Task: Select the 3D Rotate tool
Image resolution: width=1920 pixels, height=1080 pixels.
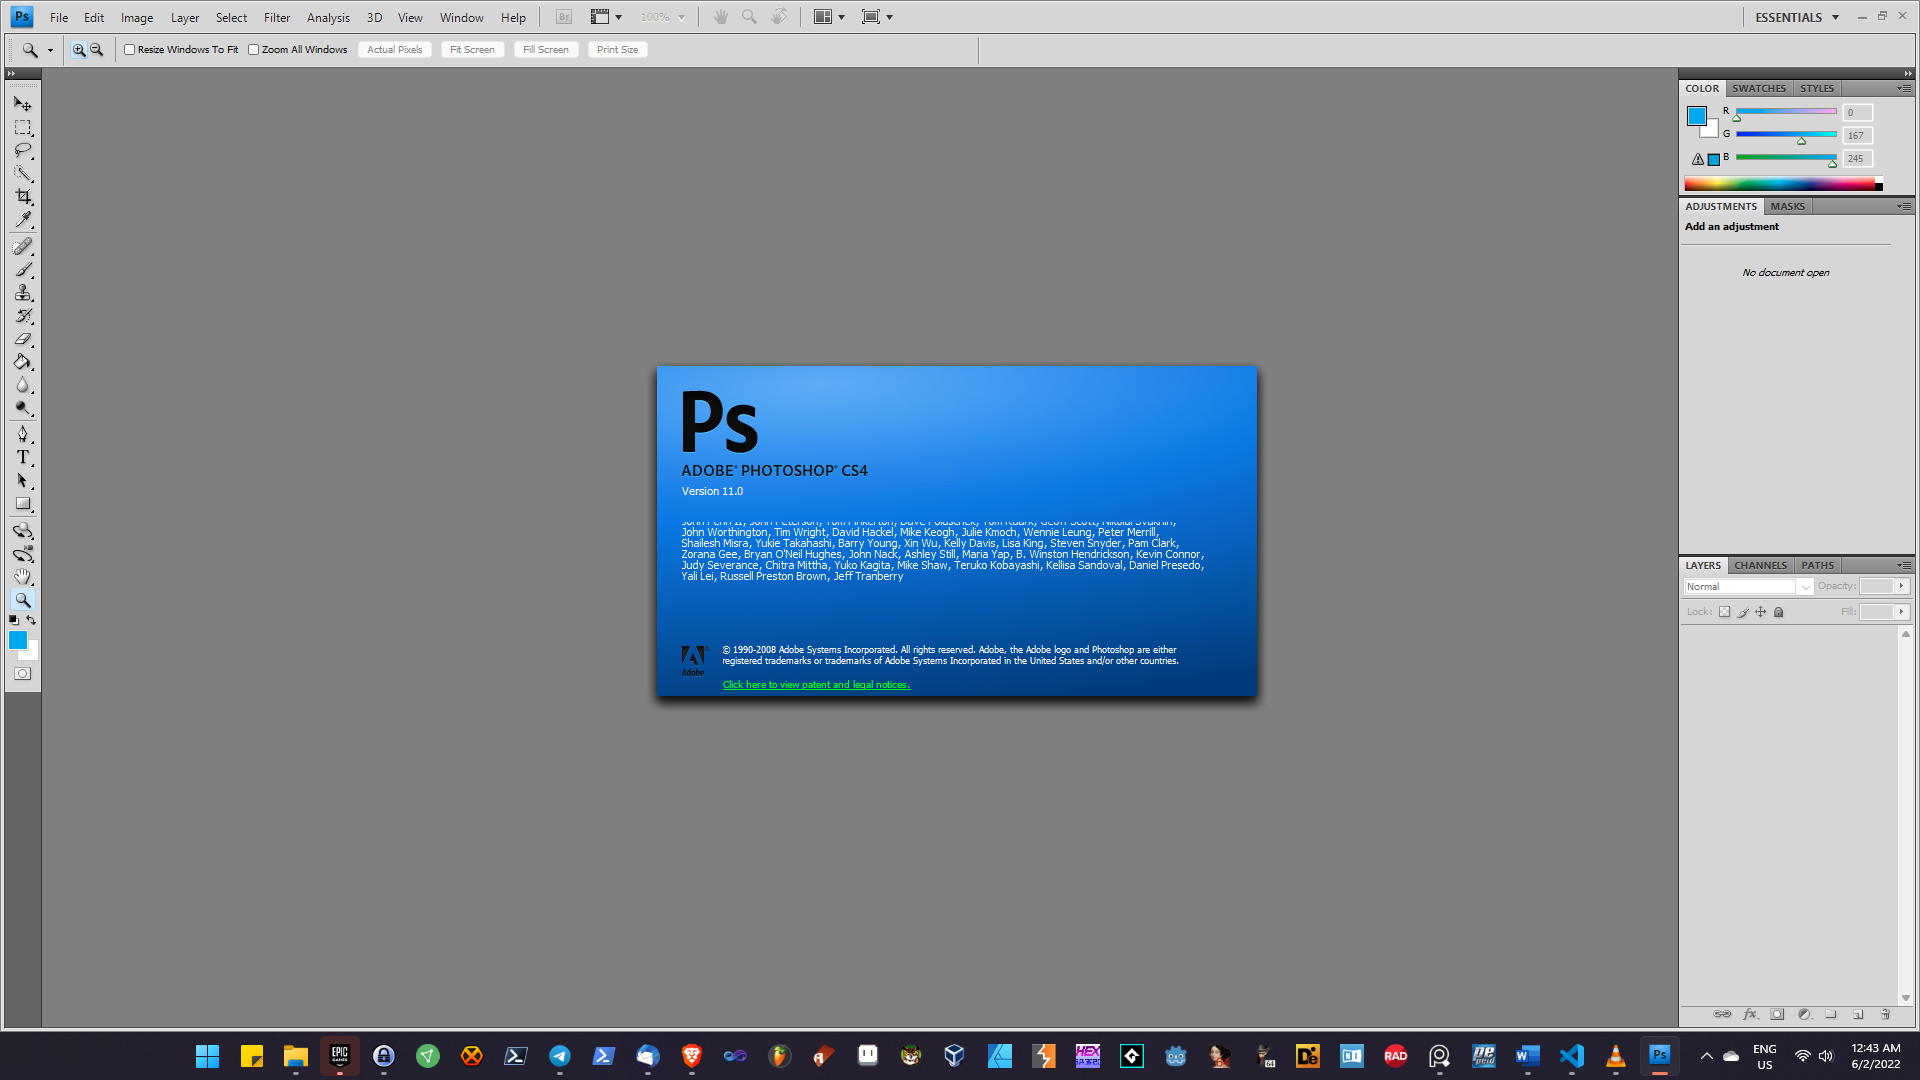Action: click(x=23, y=530)
